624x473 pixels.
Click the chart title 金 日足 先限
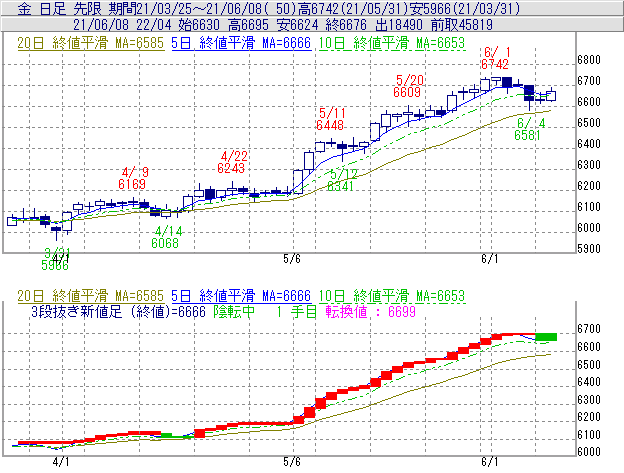click(x=62, y=9)
